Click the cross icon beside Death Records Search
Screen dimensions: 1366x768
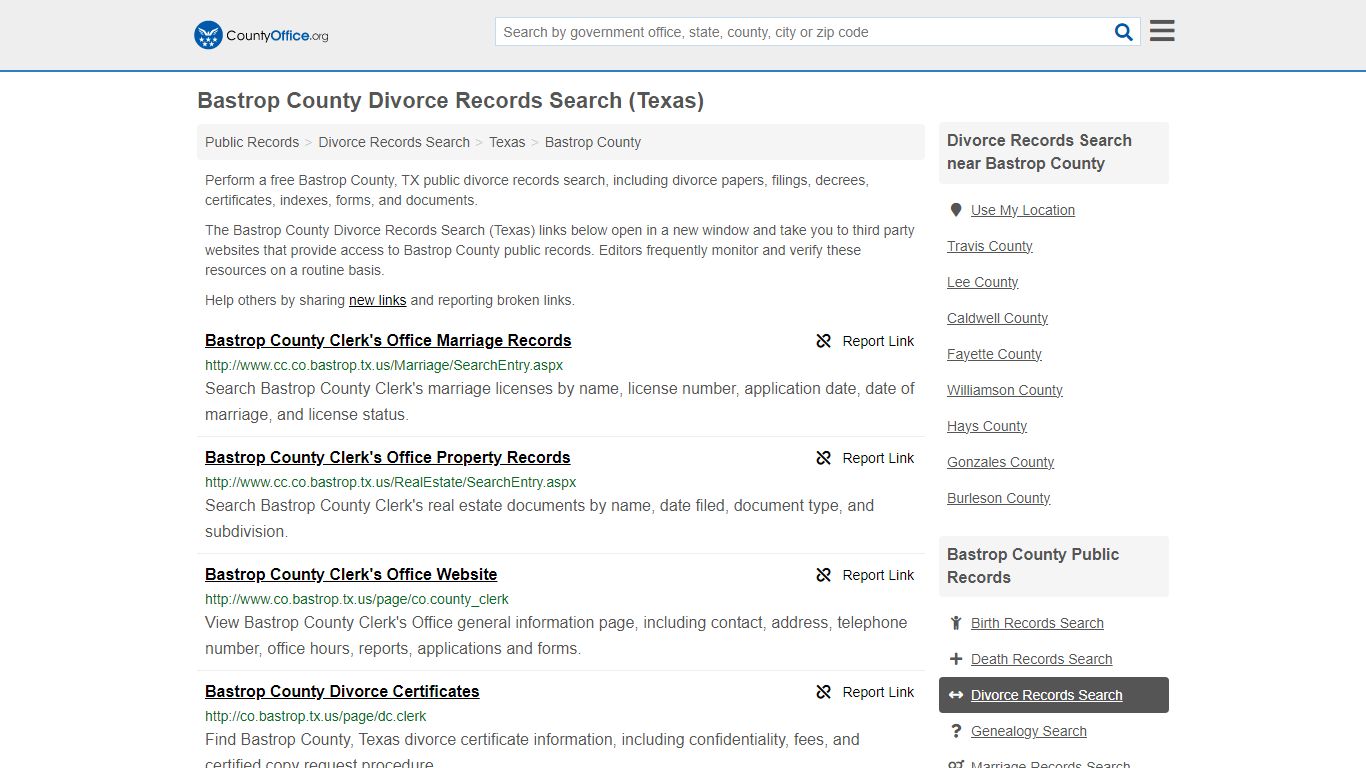(956, 659)
